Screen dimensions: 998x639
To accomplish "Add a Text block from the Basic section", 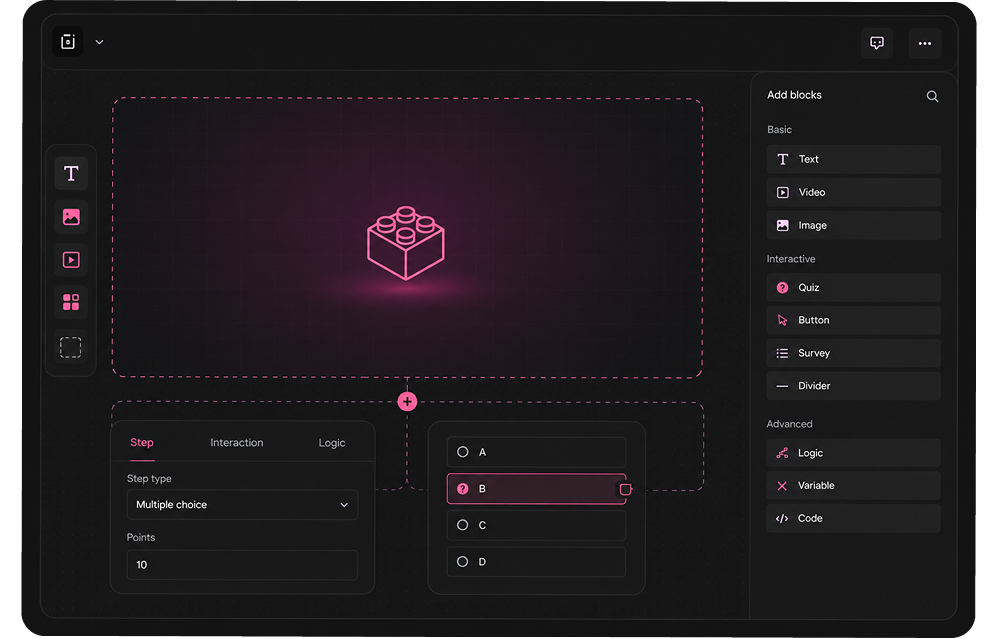I will [x=853, y=159].
